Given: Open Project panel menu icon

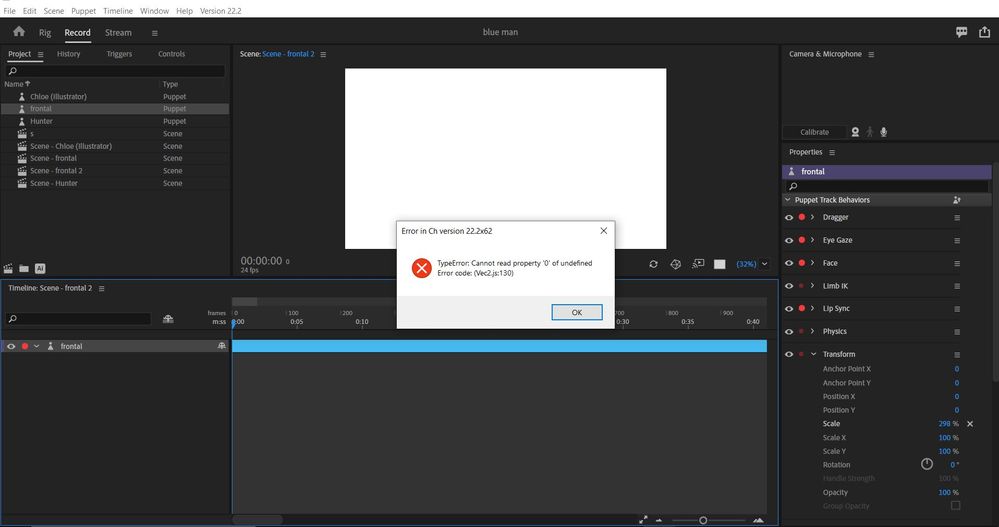Looking at the screenshot, I should [41, 55].
